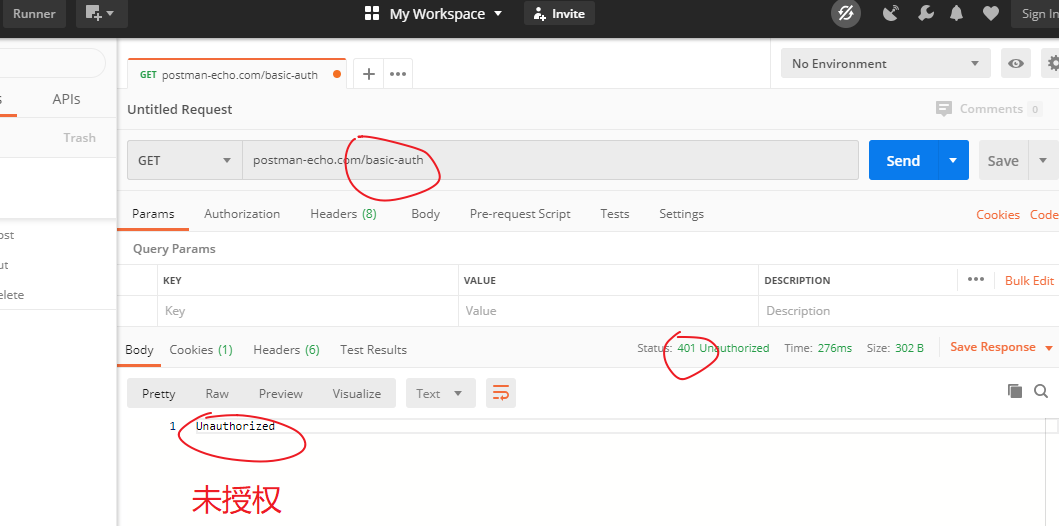Click the response Size 302 B value
Image resolution: width=1059 pixels, height=526 pixels.
(910, 348)
